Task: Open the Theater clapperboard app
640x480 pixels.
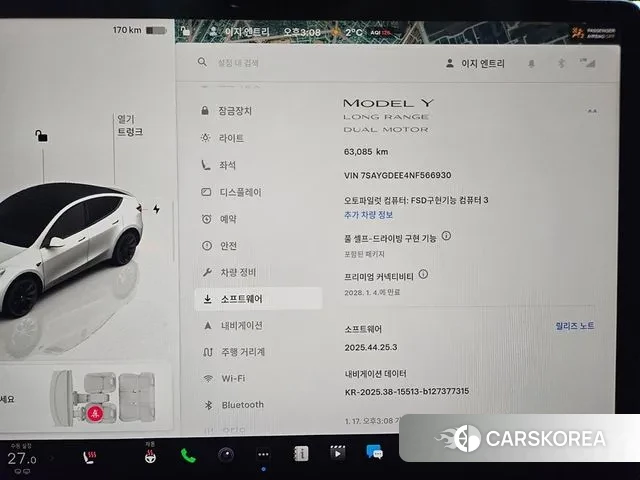Action: tap(338, 453)
